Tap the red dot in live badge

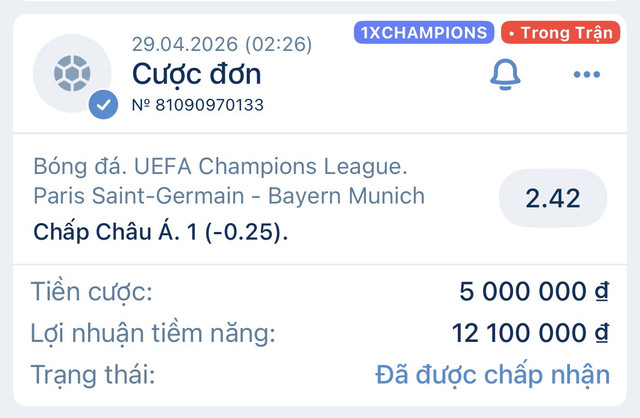click(511, 33)
